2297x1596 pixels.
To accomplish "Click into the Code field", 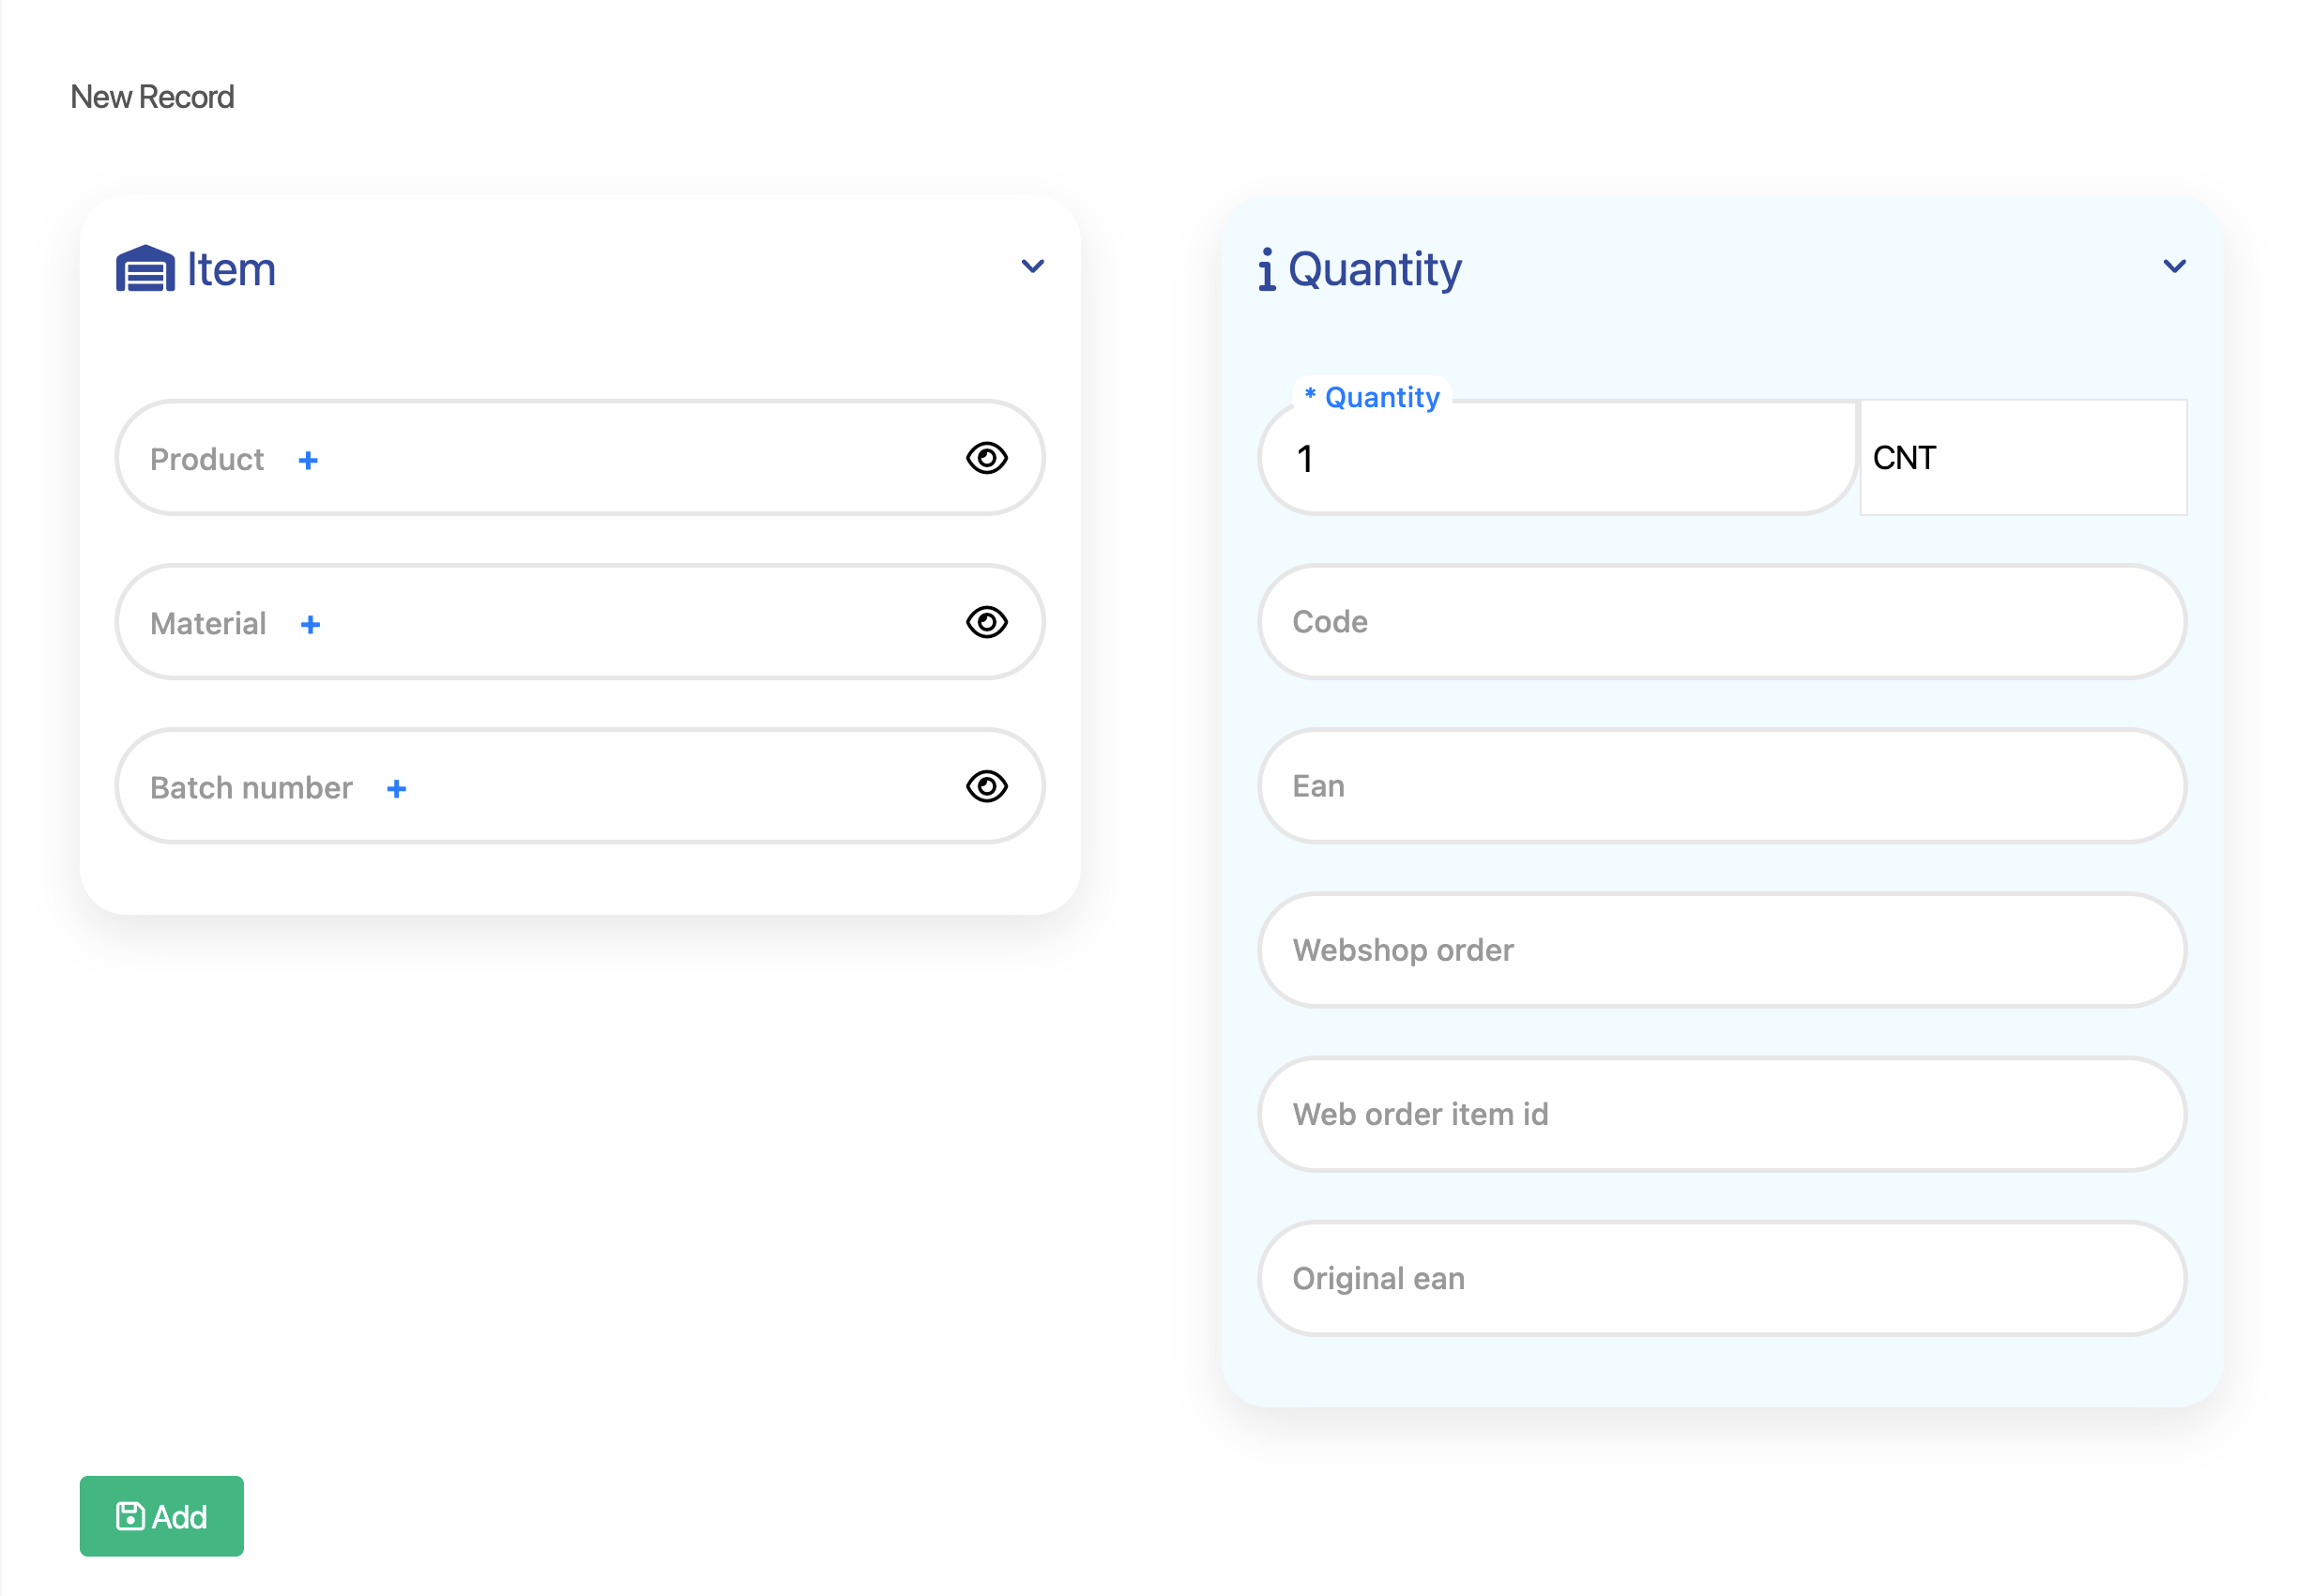I will pyautogui.click(x=1721, y=622).
